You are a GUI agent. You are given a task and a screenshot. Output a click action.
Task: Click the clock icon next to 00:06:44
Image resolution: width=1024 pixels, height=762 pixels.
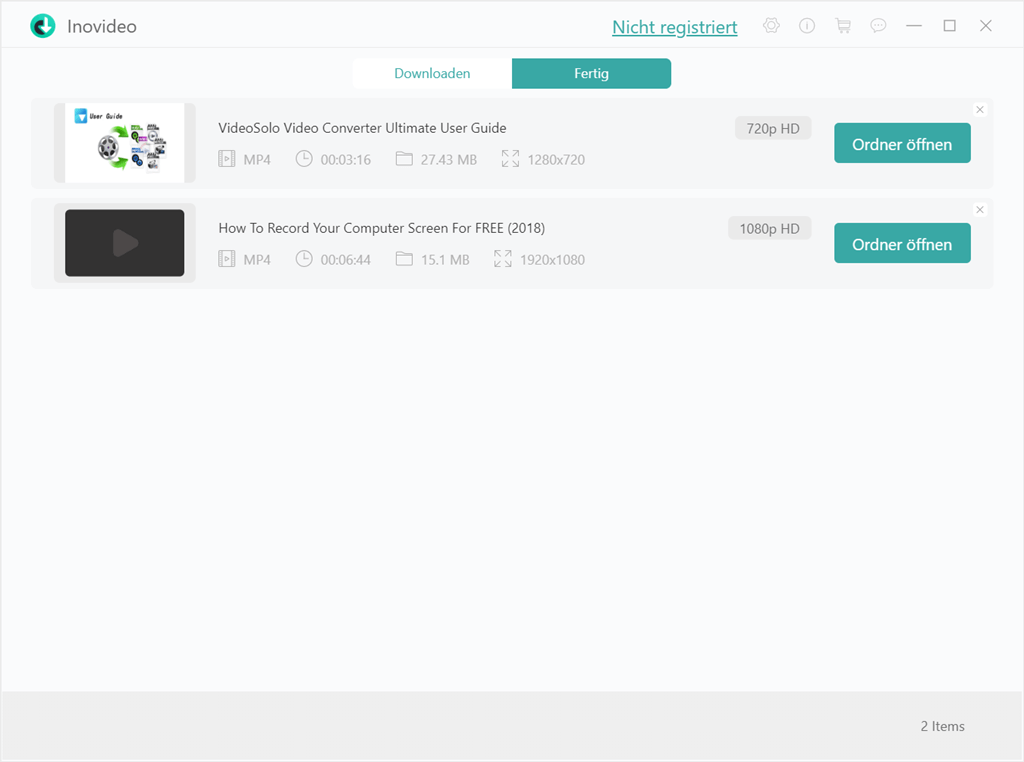(304, 259)
